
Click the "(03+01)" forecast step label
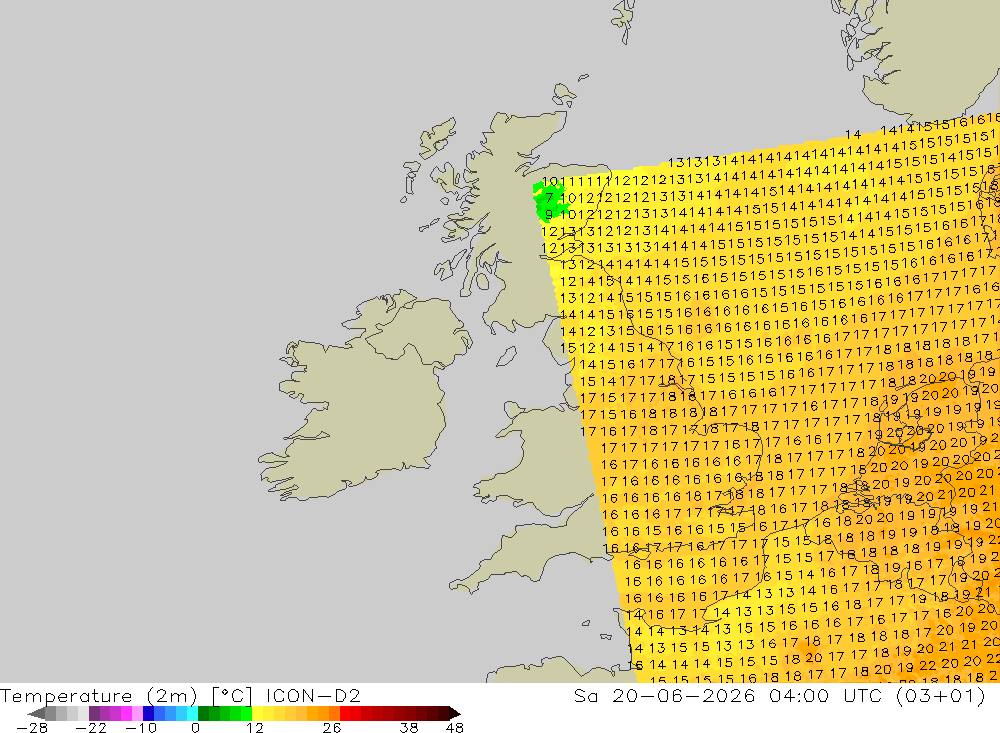(x=940, y=696)
